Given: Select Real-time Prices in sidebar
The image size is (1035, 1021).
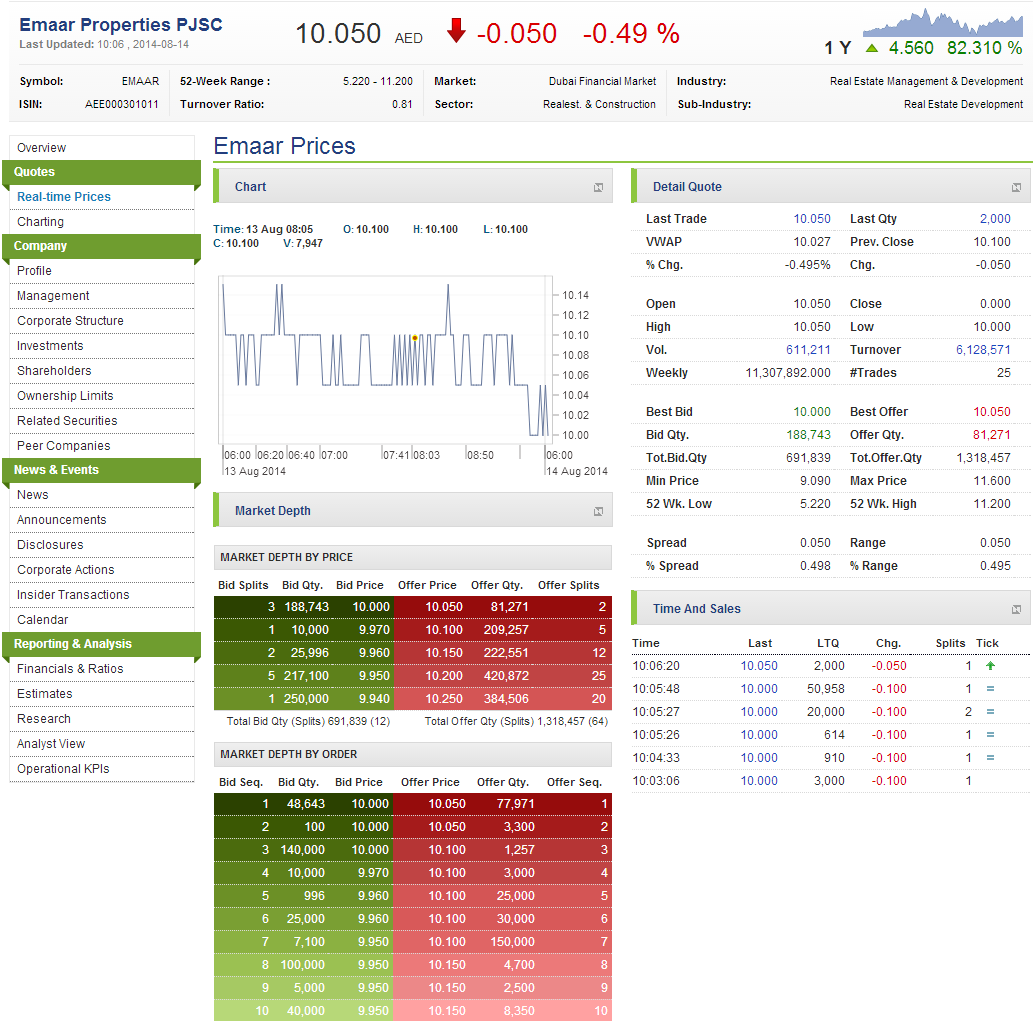Looking at the screenshot, I should (x=64, y=197).
